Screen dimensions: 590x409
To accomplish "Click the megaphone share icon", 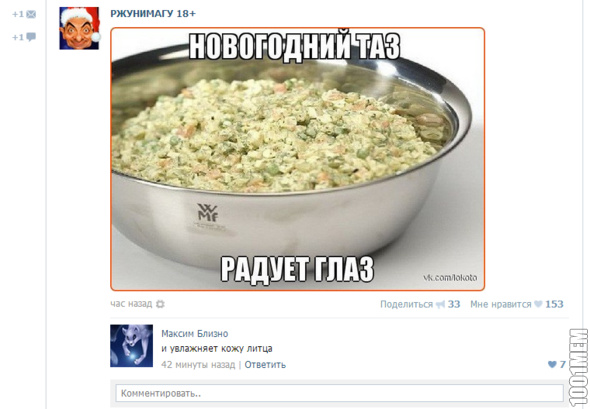I will (440, 304).
